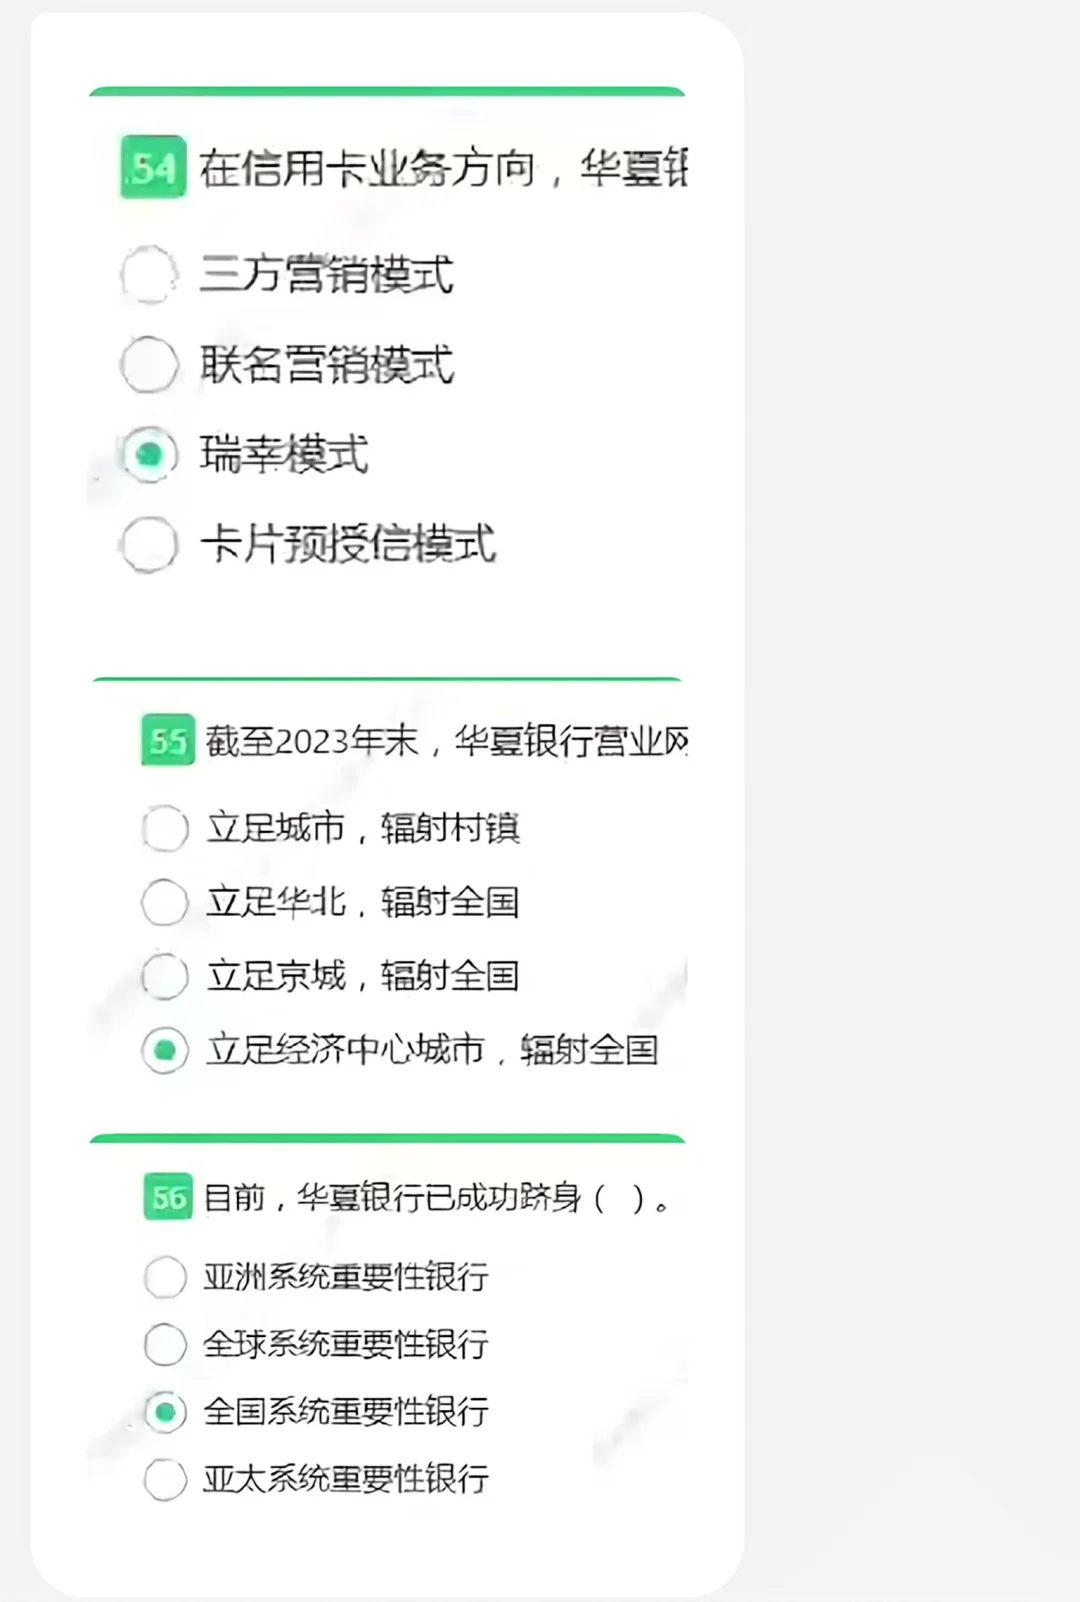Click question 54 text about 信用卡业务
The width and height of the screenshot is (1080, 1602).
tap(442, 167)
